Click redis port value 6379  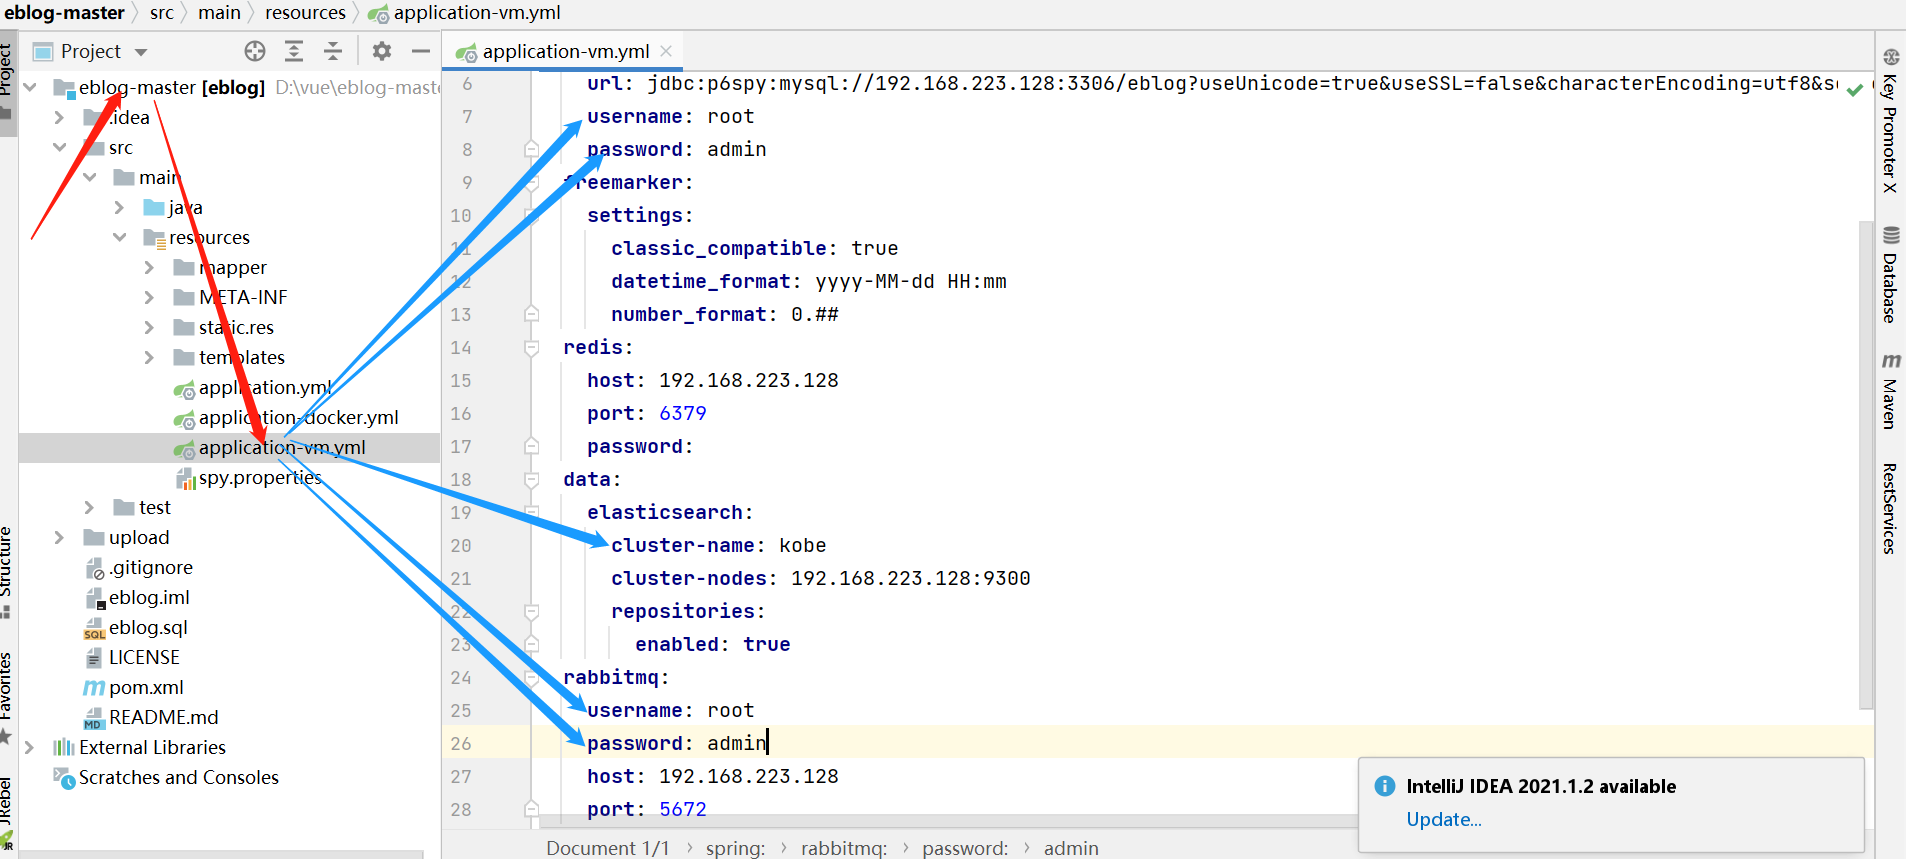[683, 413]
